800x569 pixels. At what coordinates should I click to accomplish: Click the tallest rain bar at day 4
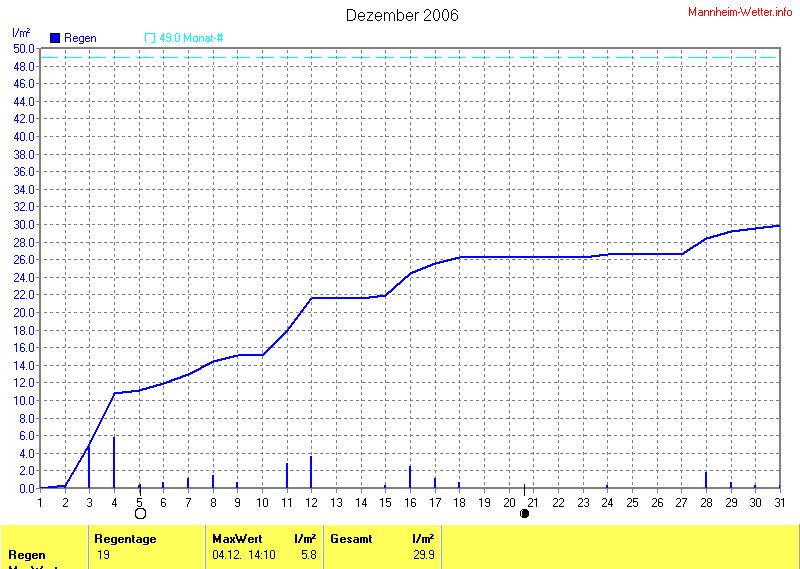[x=114, y=463]
